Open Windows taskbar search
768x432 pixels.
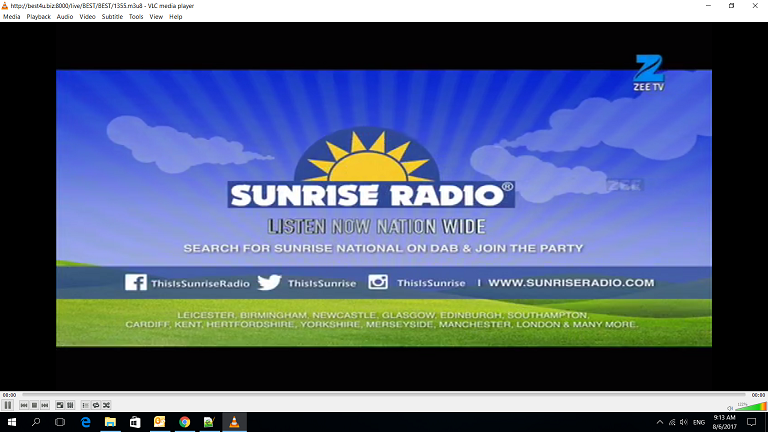(x=36, y=422)
